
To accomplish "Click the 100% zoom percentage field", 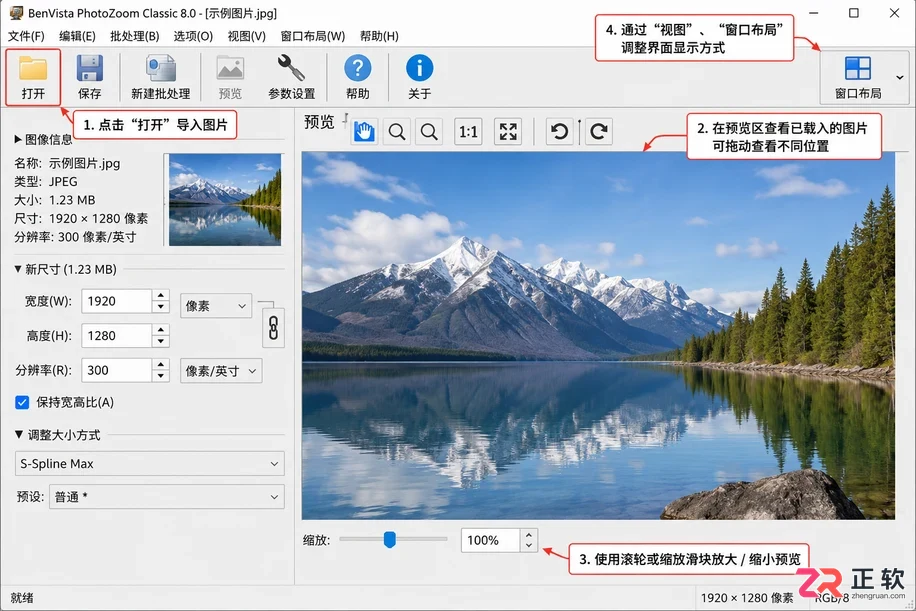I will (490, 540).
